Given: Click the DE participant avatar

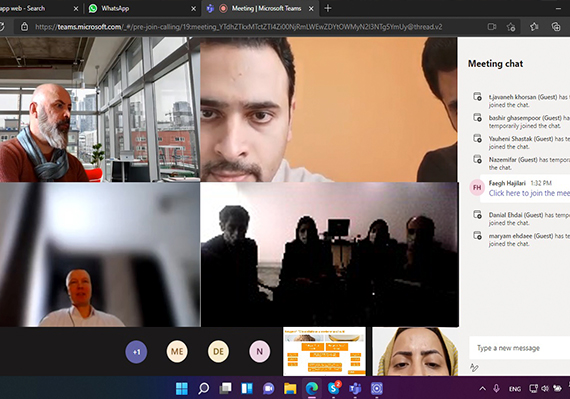Looking at the screenshot, I should tap(218, 351).
